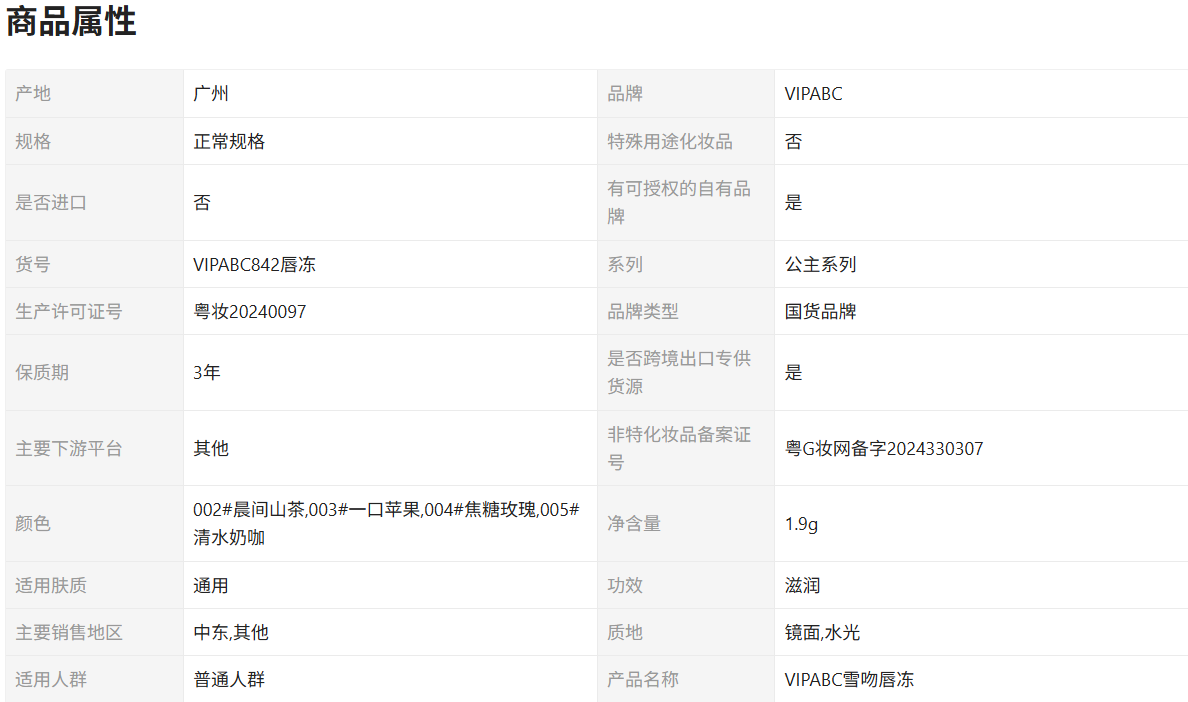Screen dimensions: 1188x702
Task: Click the 是否跨境出口专供货源 label
Action: [x=679, y=373]
